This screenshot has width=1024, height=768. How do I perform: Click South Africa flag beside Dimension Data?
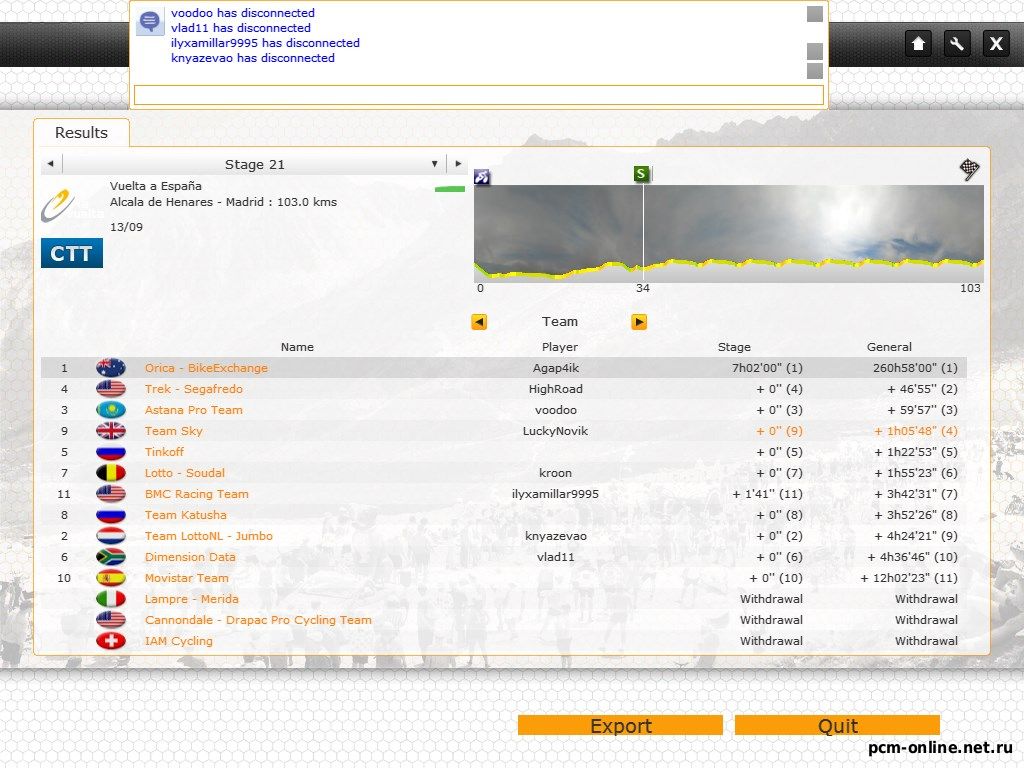[111, 557]
